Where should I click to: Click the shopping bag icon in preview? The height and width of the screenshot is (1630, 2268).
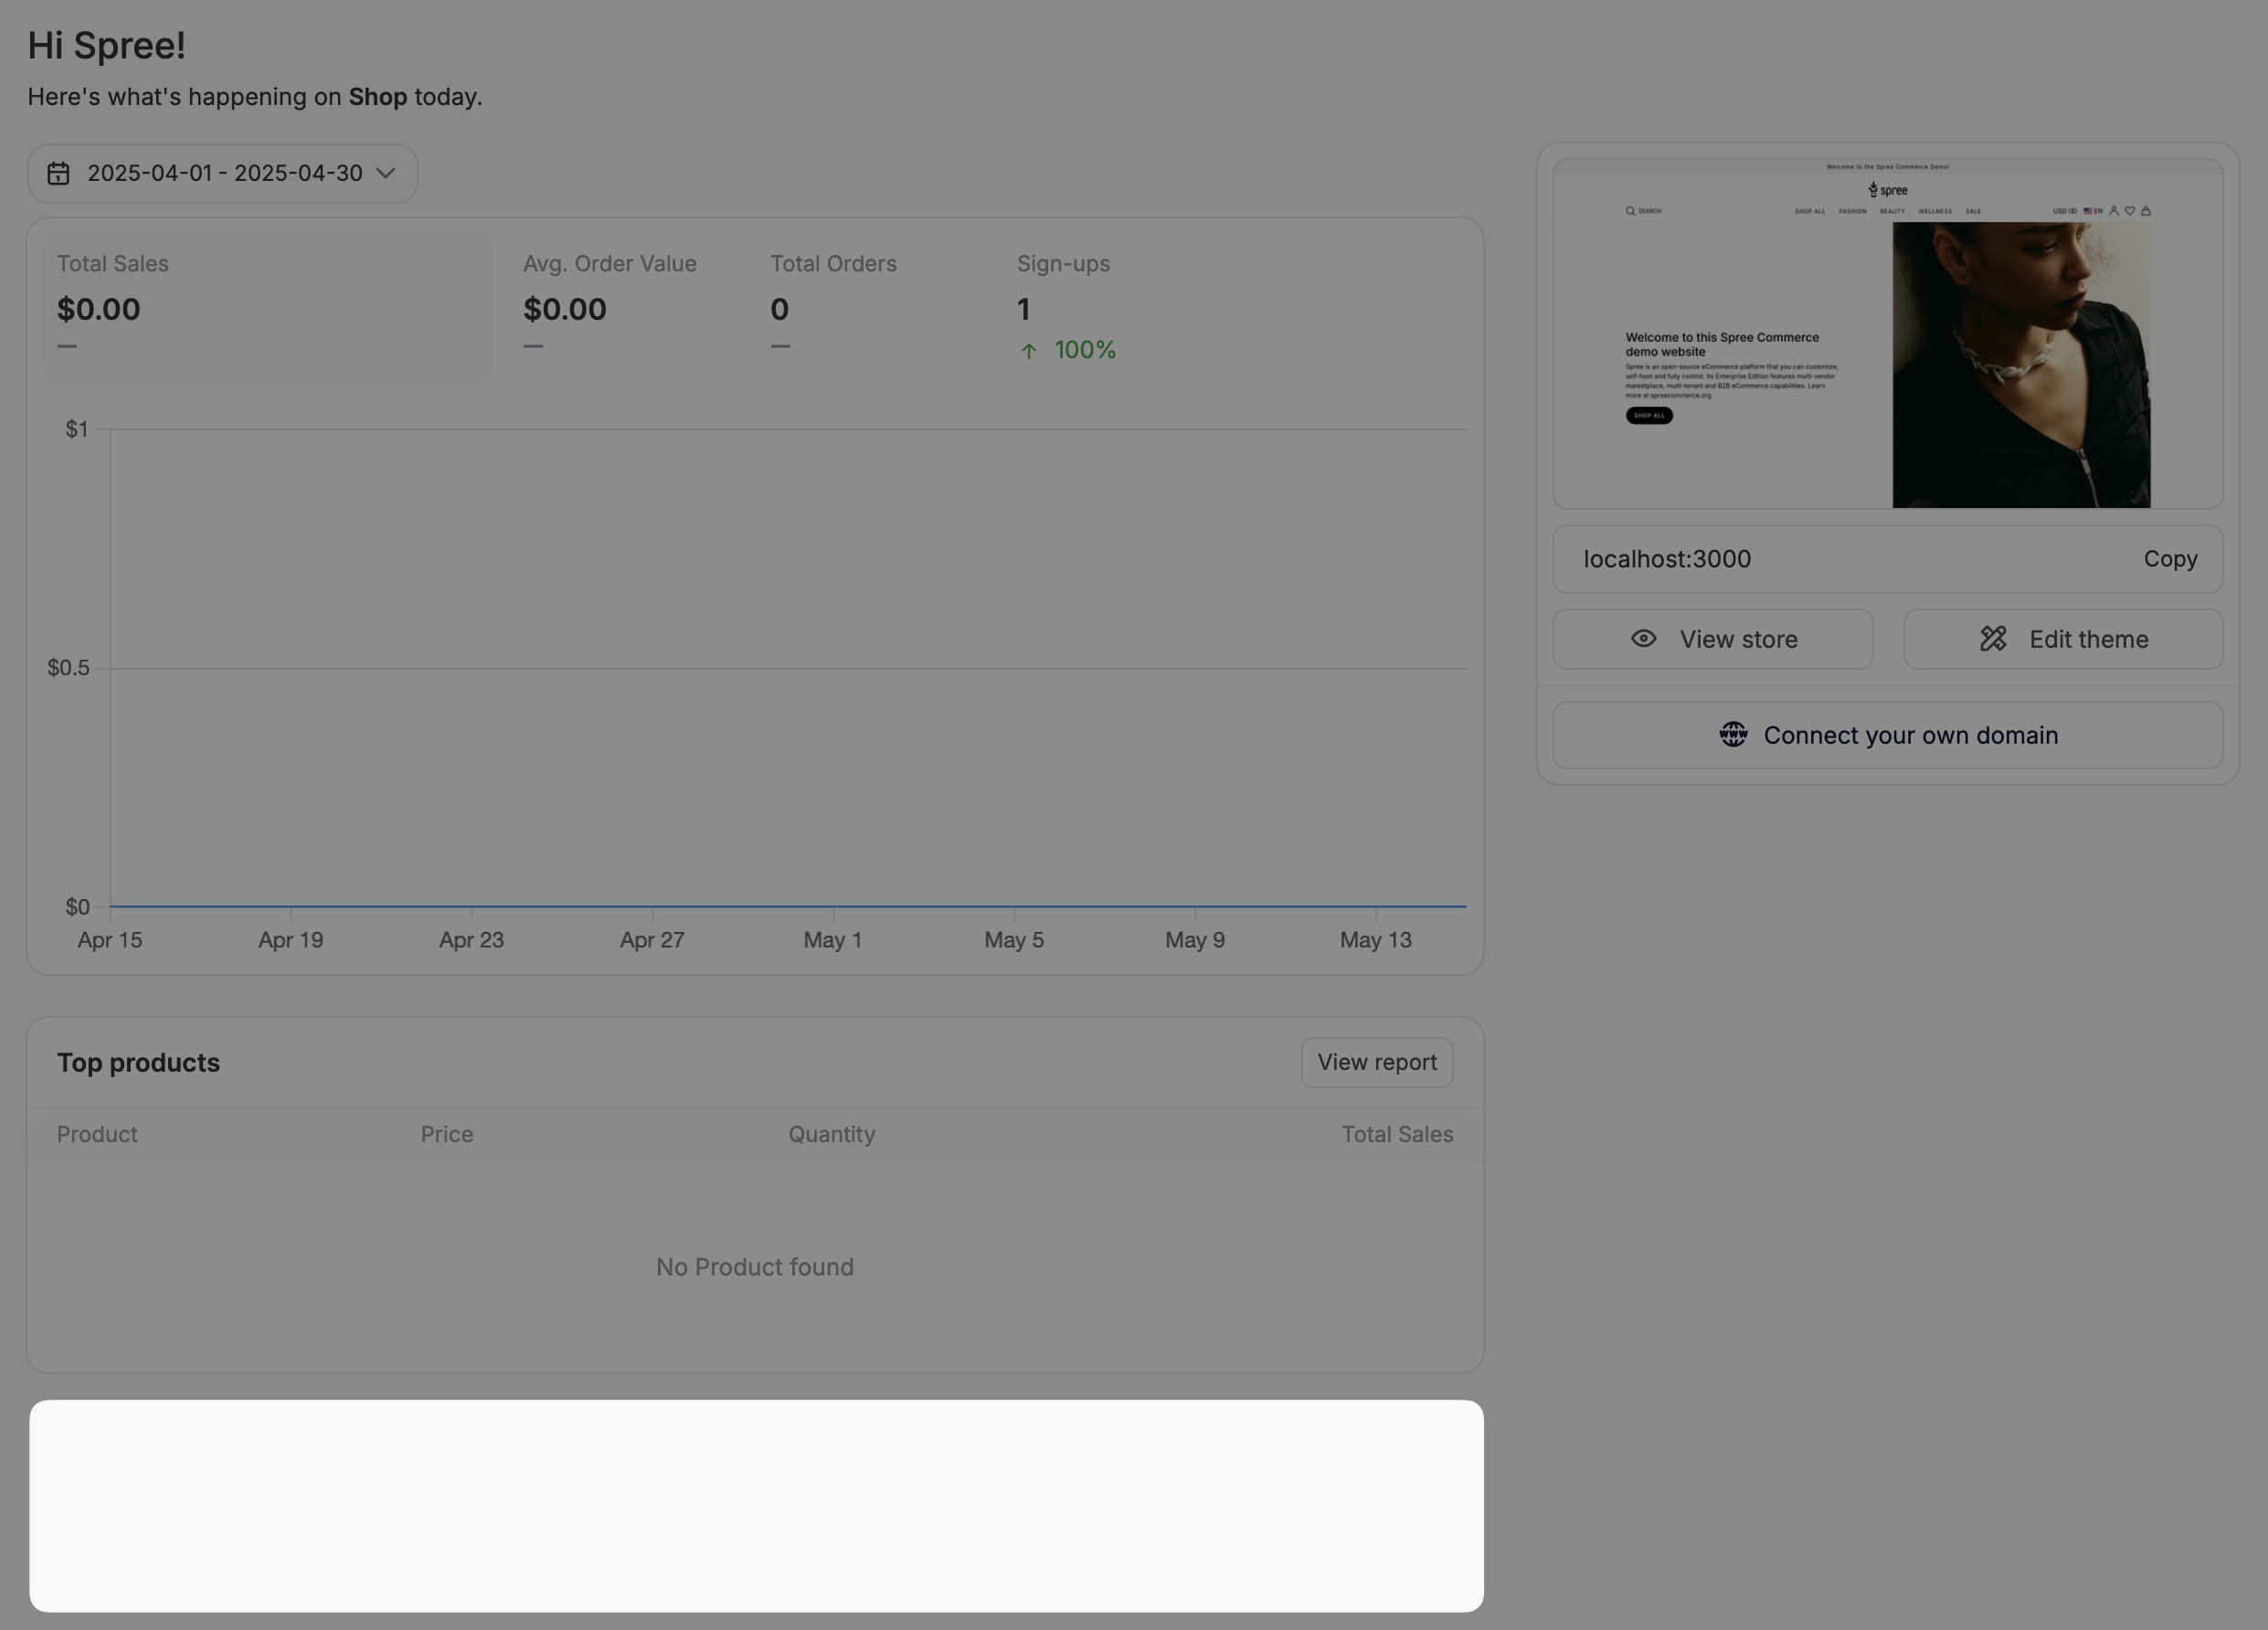2145,211
